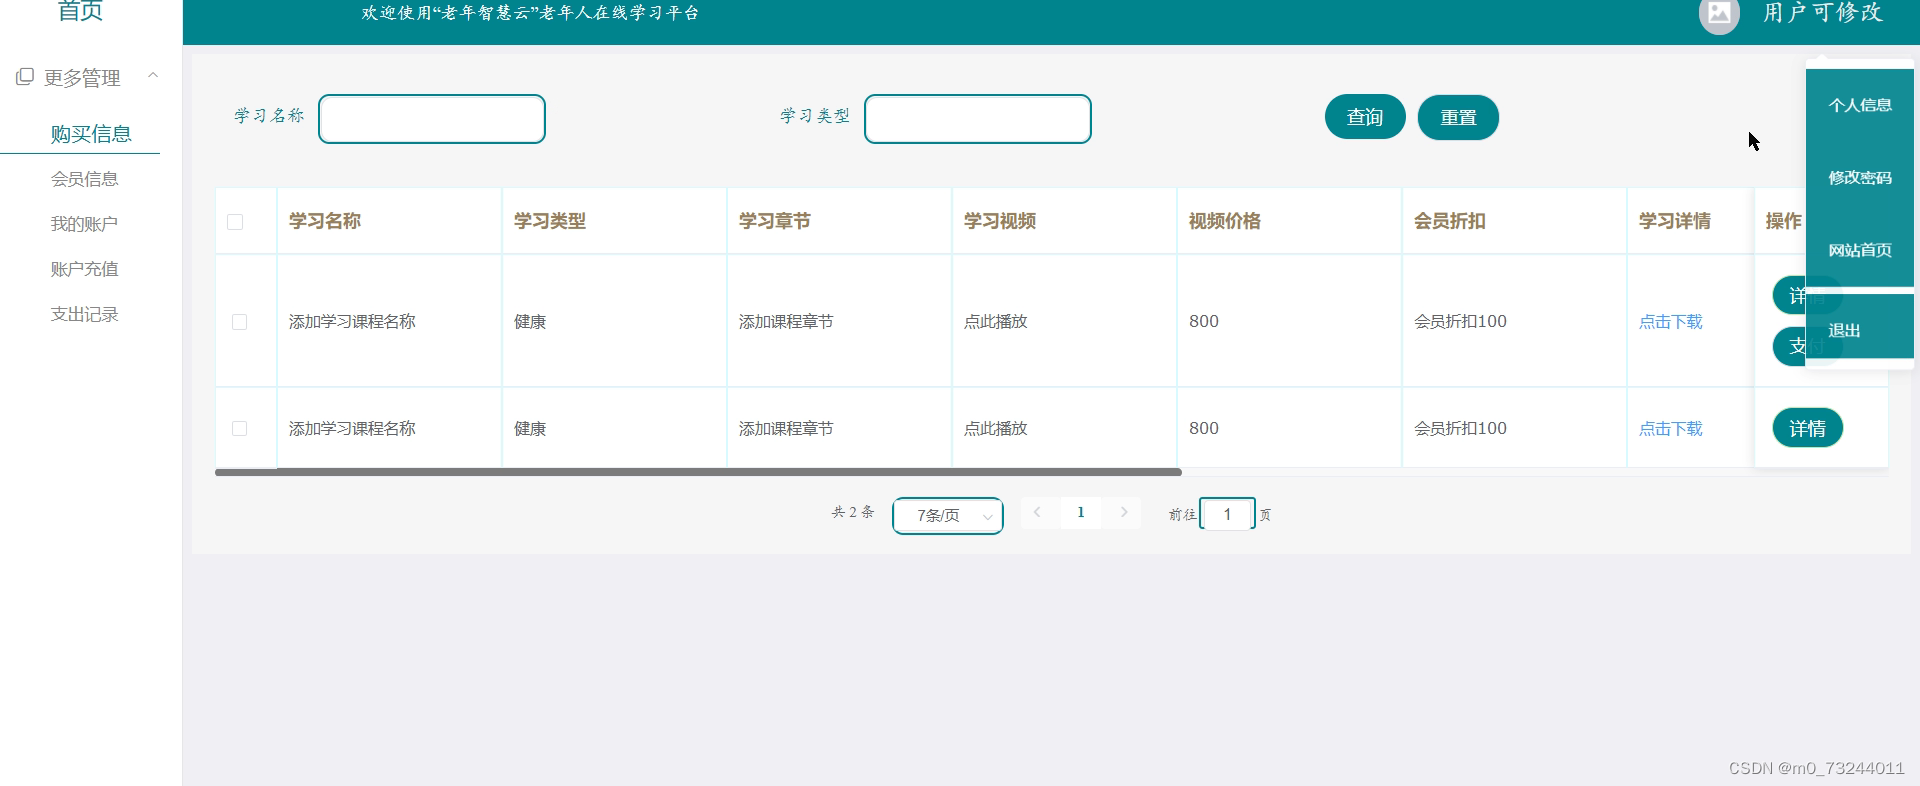The width and height of the screenshot is (1920, 786).
Task: Toggle the select-all header checkbox
Action: tap(235, 222)
